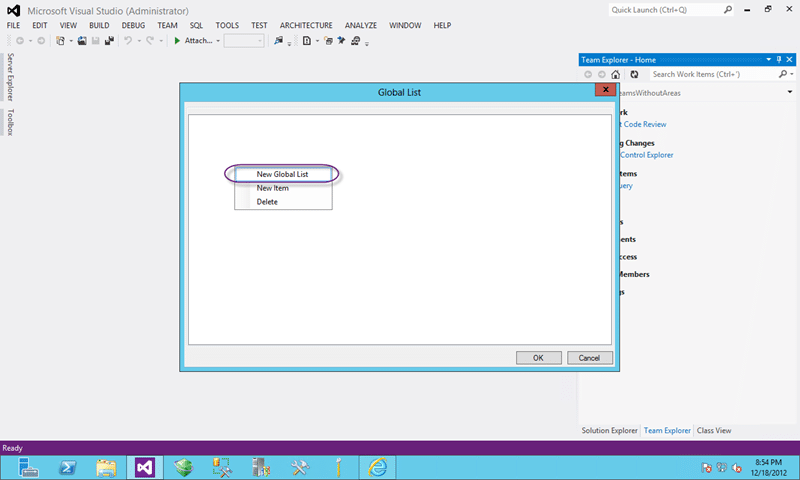Open Team Explorer search options dropdown
Viewport: 800px width, 480px height.
click(x=792, y=74)
